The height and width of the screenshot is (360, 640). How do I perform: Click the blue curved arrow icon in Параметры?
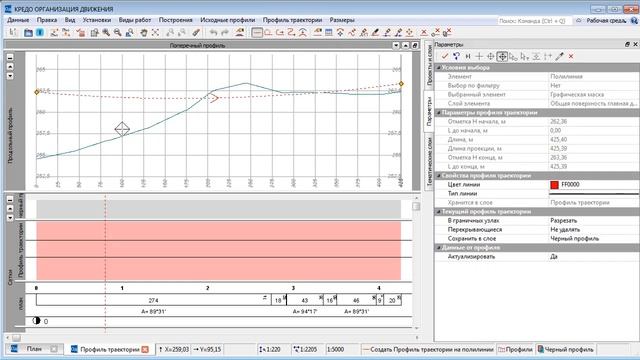coord(456,56)
